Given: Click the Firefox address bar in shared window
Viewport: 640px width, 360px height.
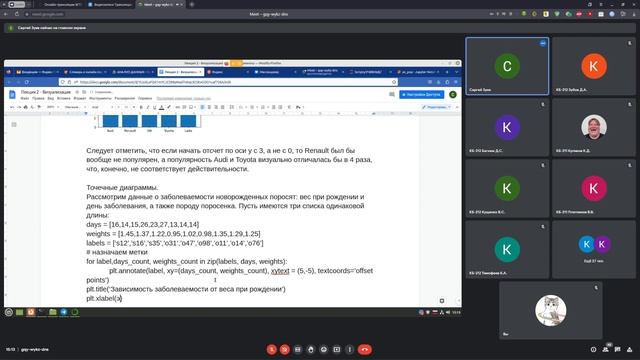Looking at the screenshot, I should (x=228, y=82).
